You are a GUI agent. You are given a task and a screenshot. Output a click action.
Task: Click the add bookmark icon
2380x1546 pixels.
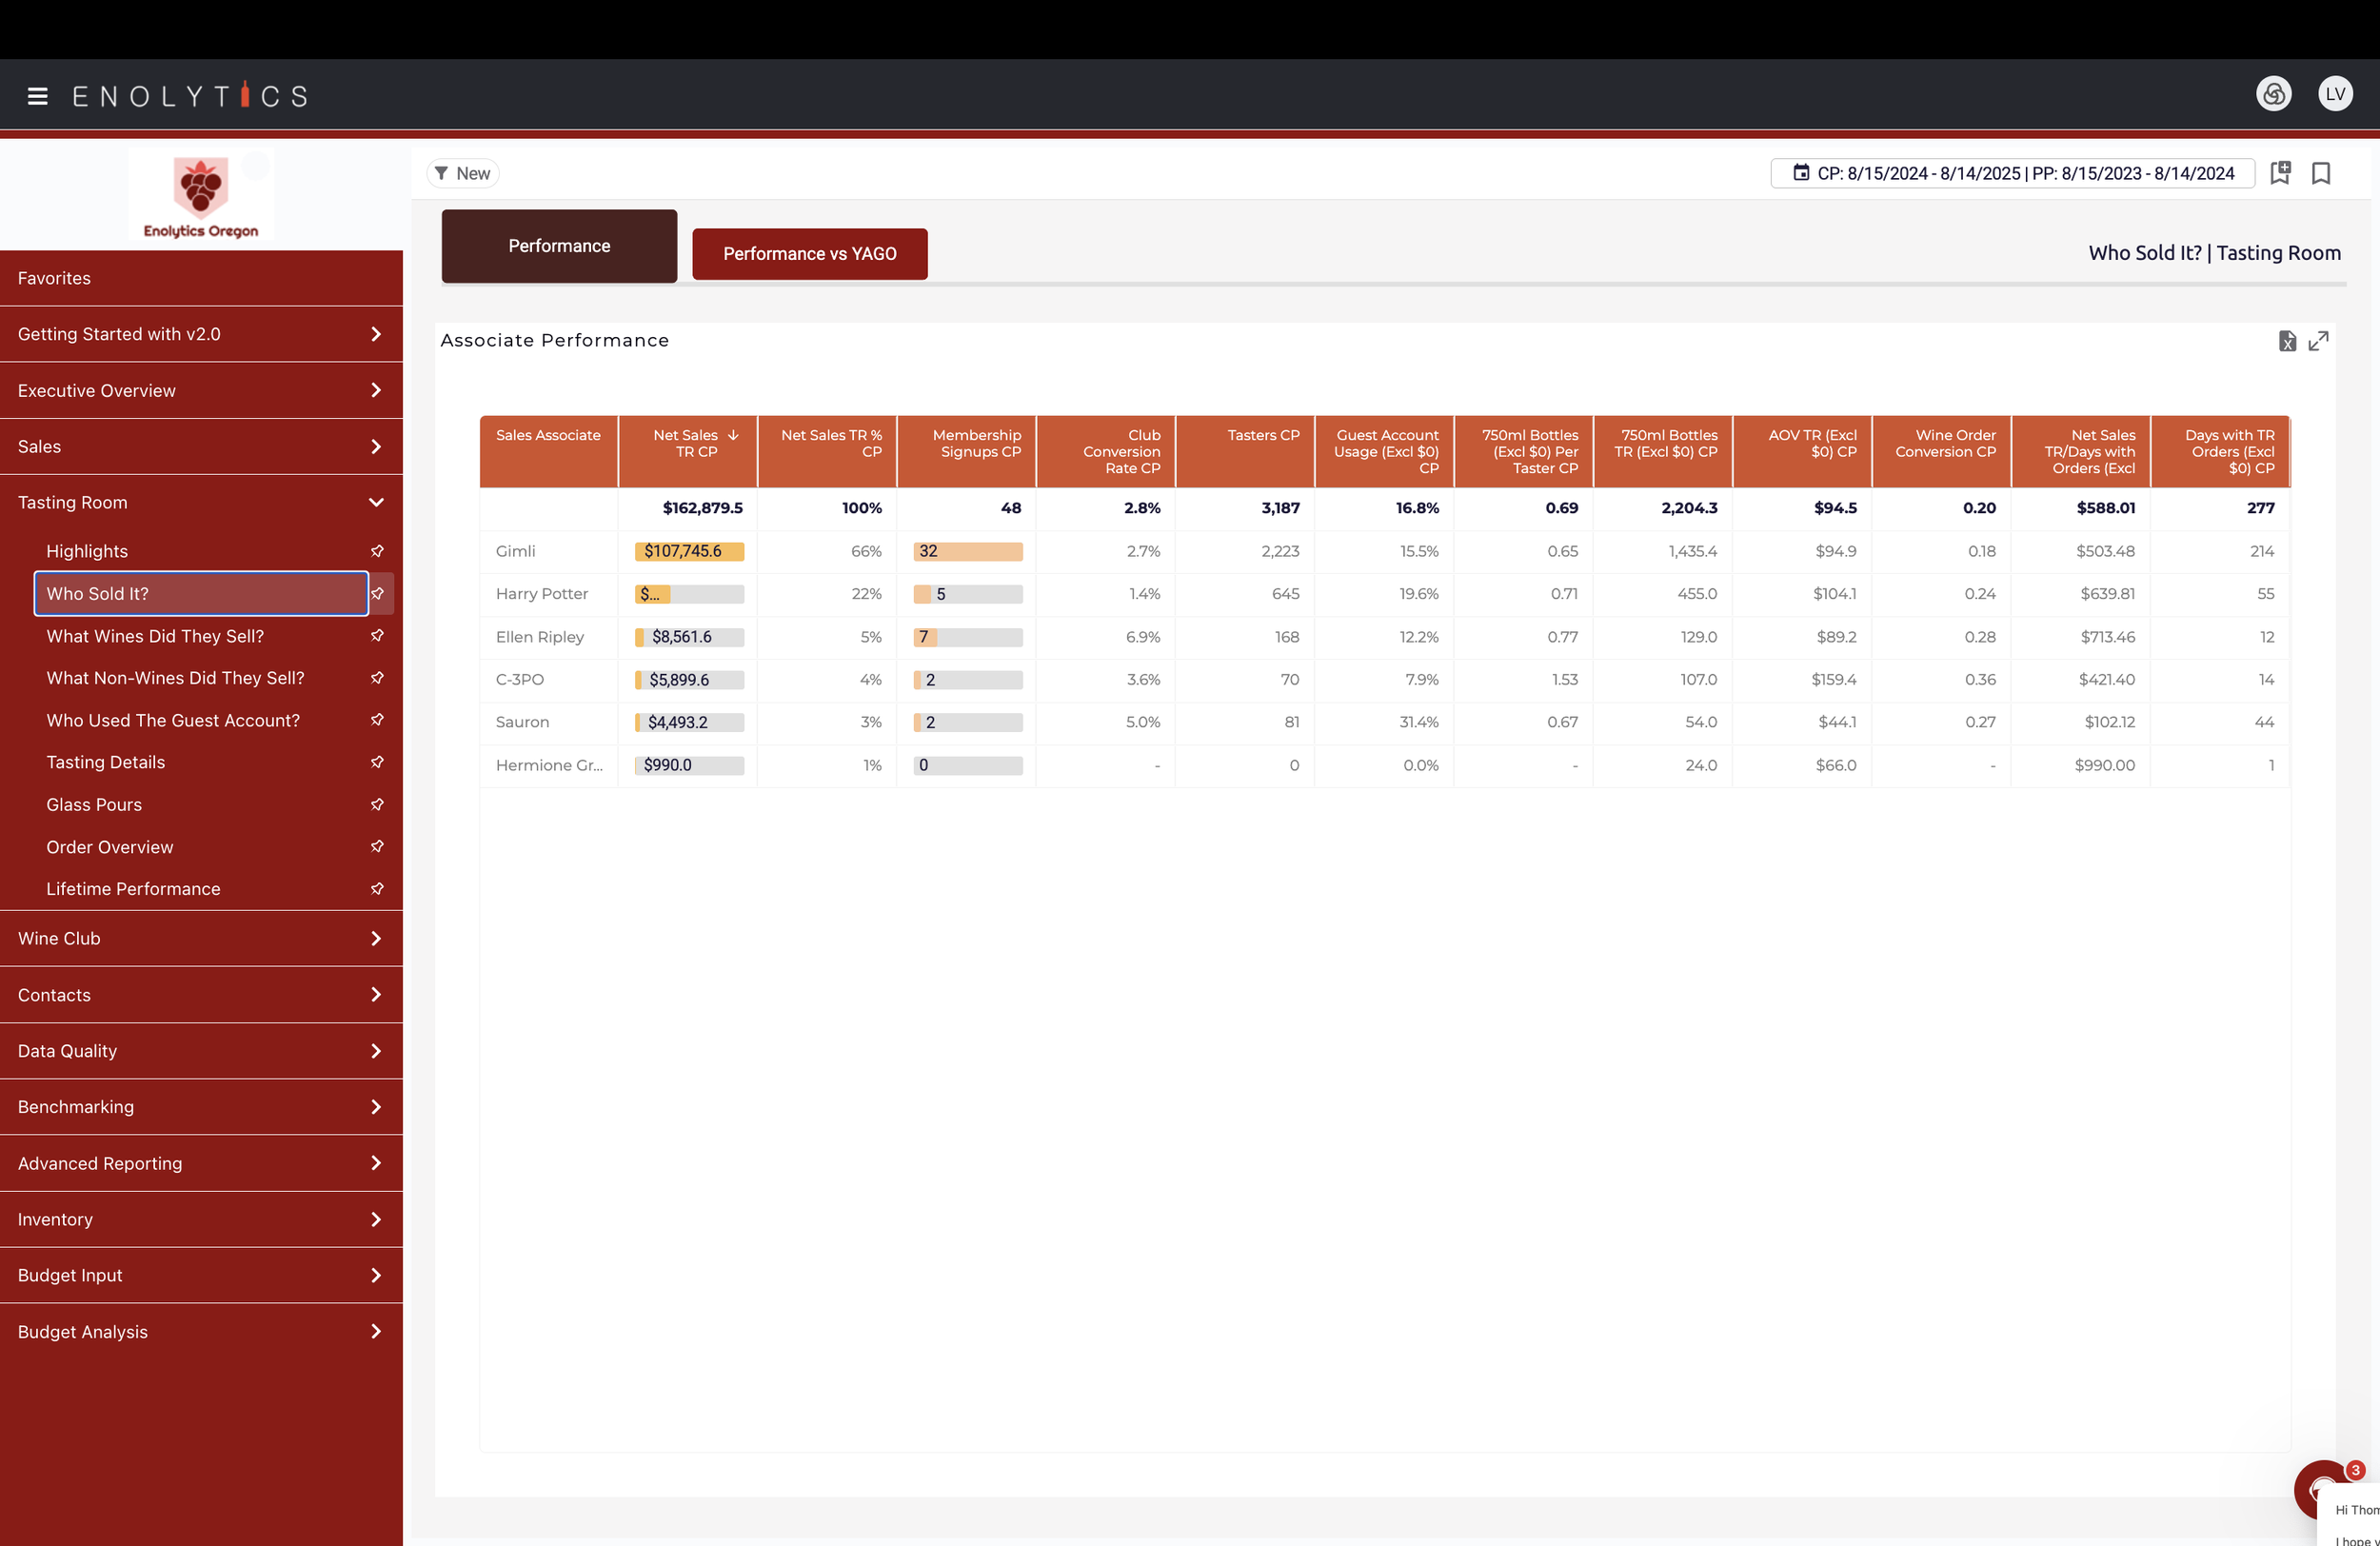[2280, 173]
